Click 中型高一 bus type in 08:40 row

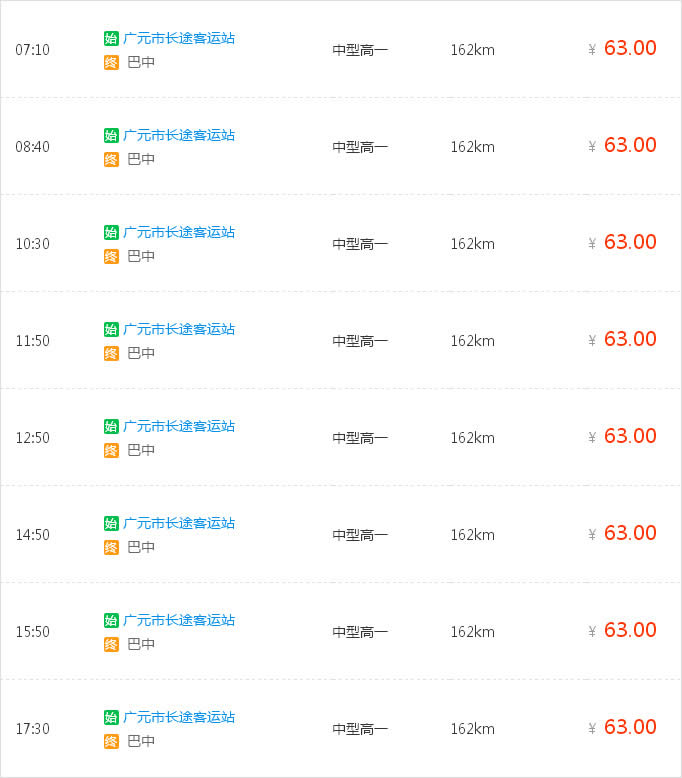[360, 147]
